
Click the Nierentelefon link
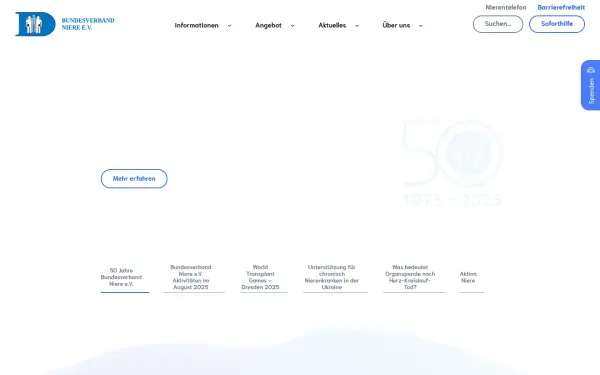506,7
